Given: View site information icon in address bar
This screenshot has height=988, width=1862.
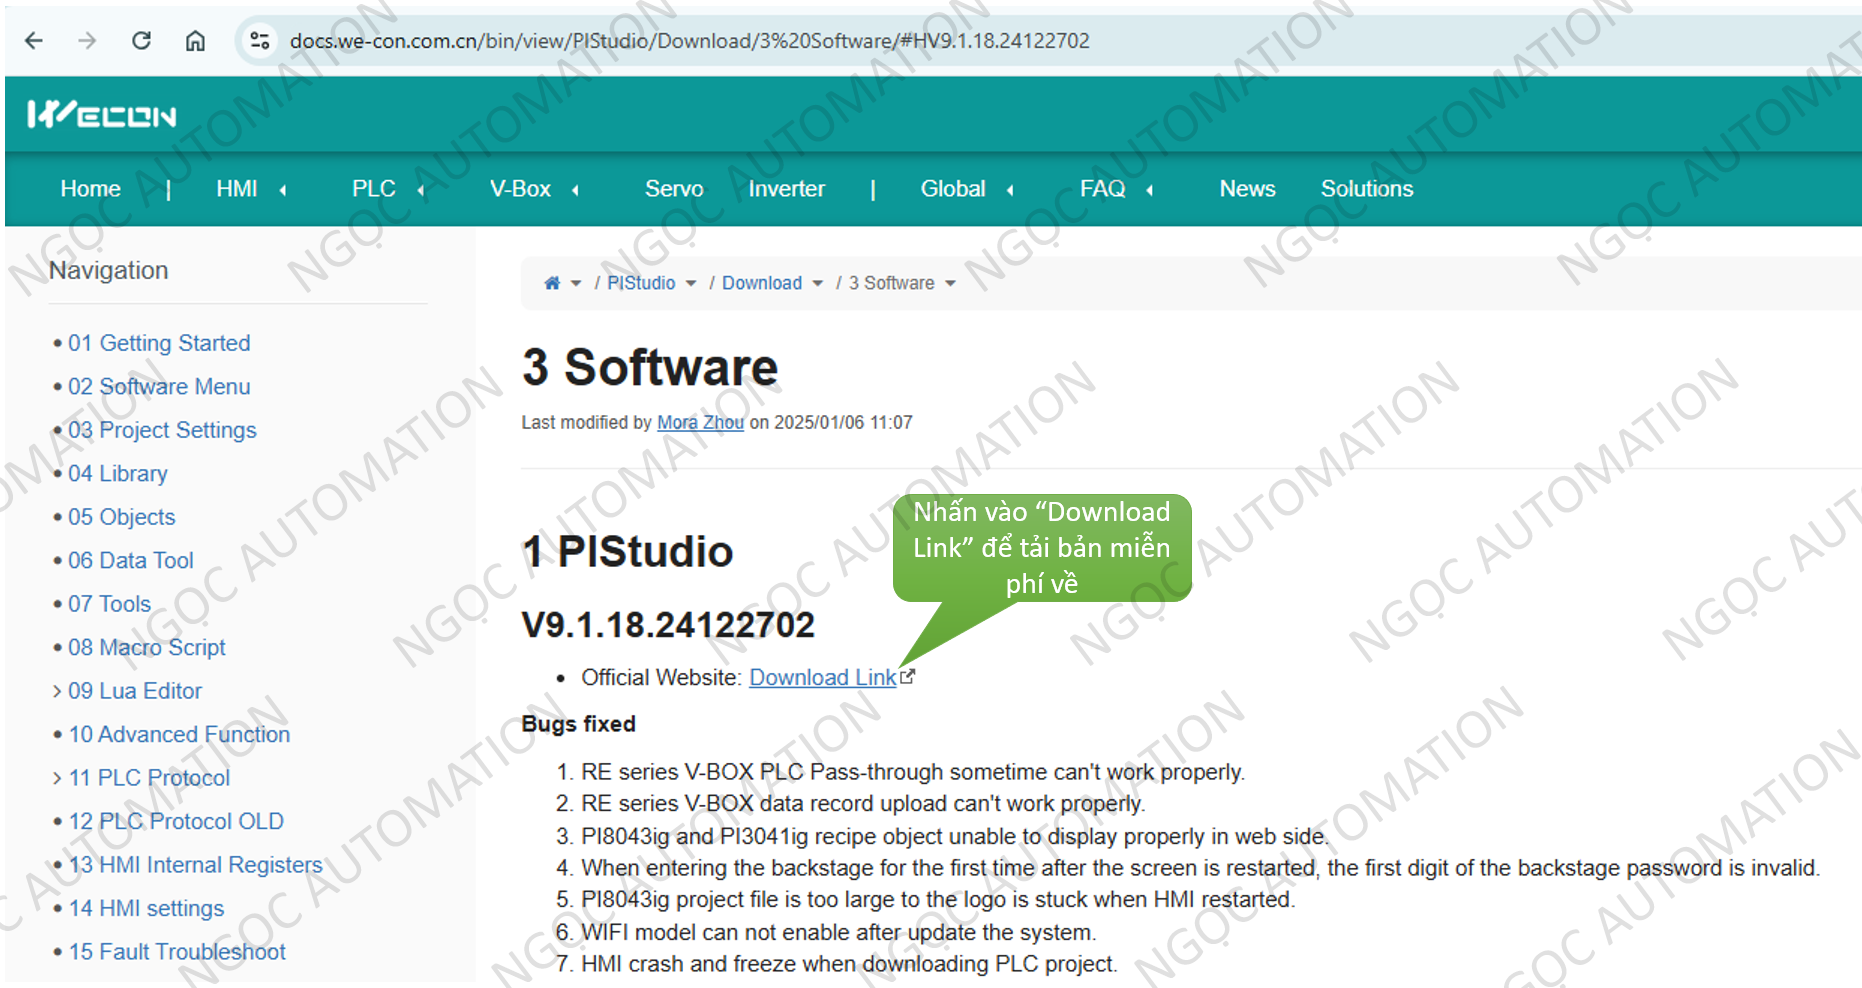Looking at the screenshot, I should click(x=260, y=41).
